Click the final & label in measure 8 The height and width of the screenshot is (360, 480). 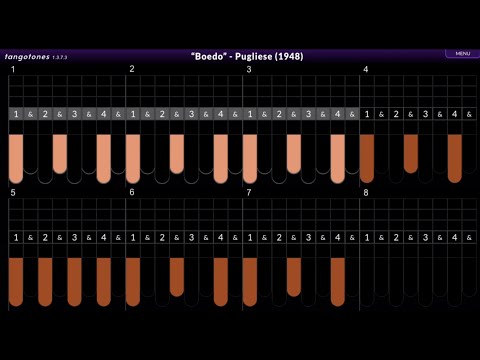point(469,238)
